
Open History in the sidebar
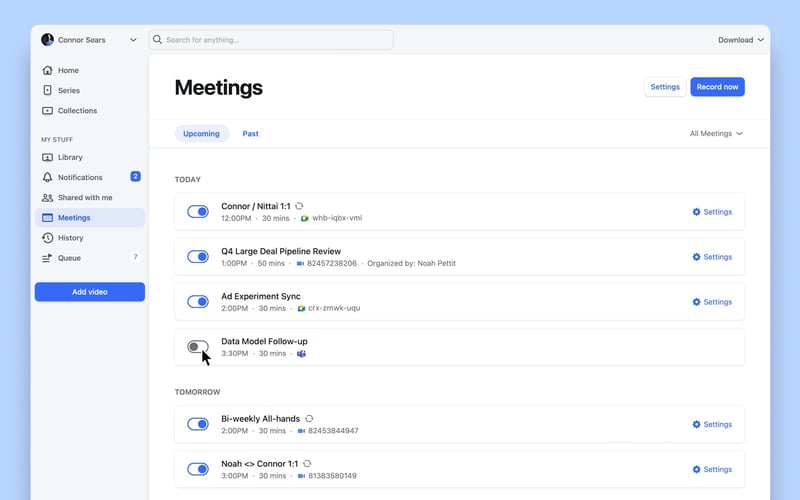point(90,238)
